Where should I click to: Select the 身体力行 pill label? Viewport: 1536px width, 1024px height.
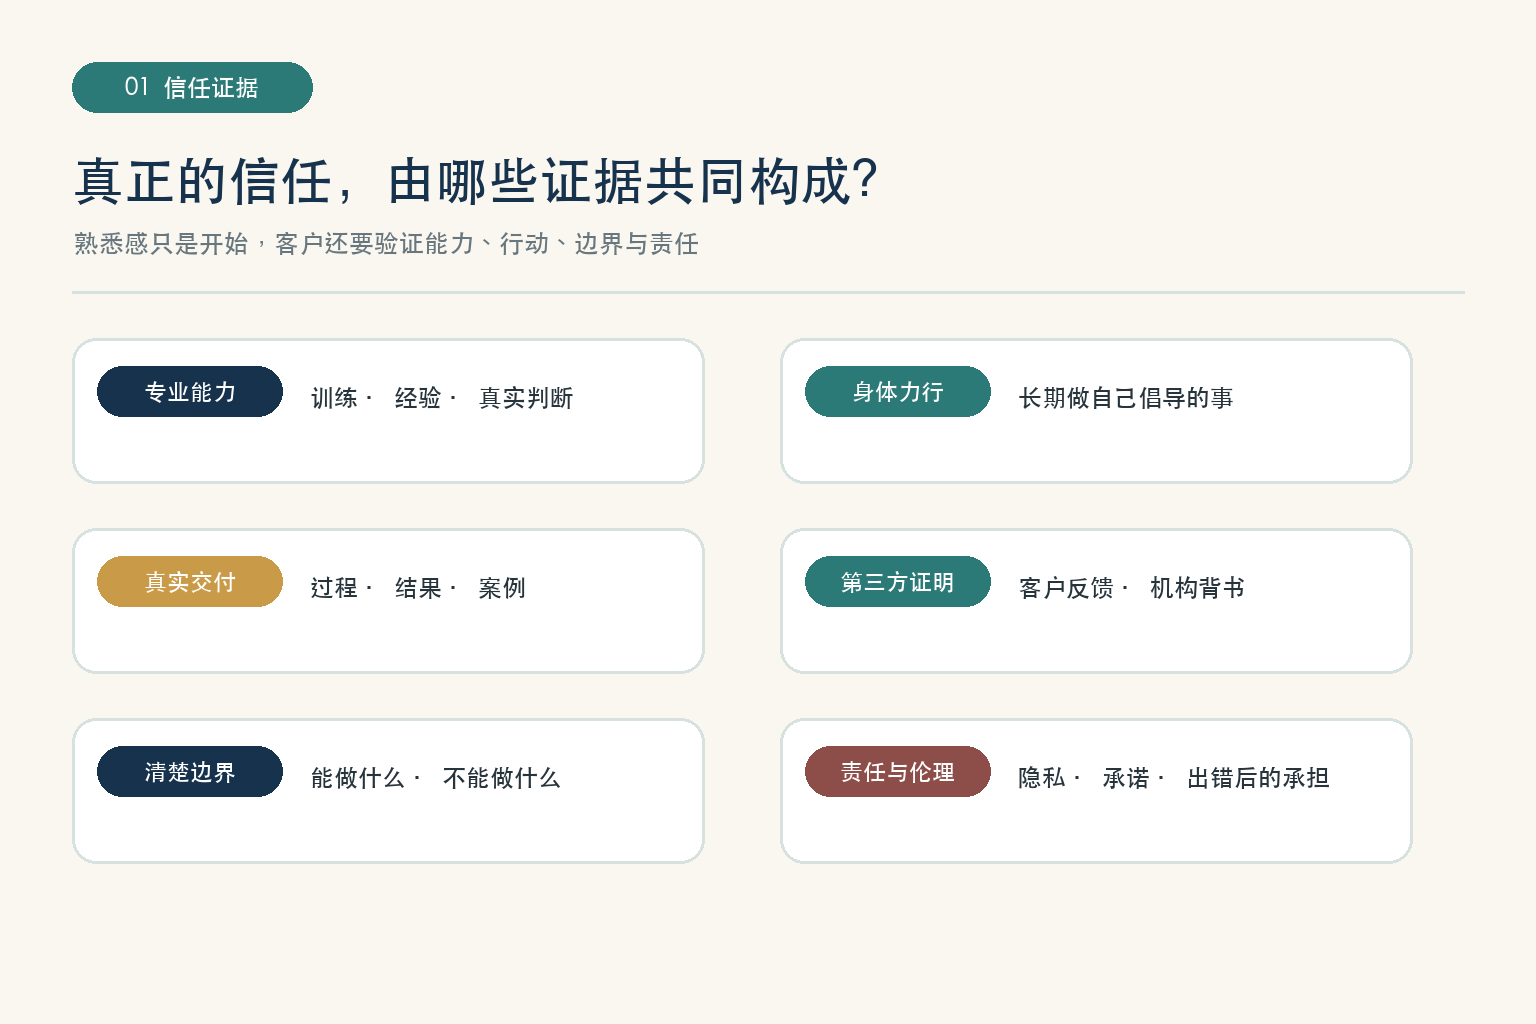click(x=898, y=392)
